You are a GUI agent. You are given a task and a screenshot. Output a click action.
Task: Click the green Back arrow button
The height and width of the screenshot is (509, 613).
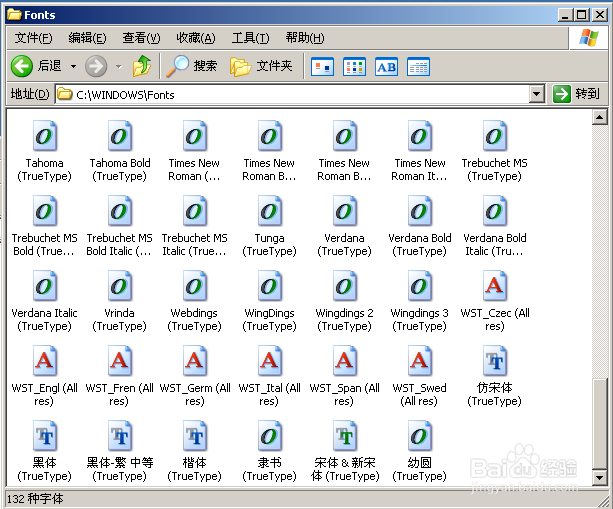(x=22, y=66)
